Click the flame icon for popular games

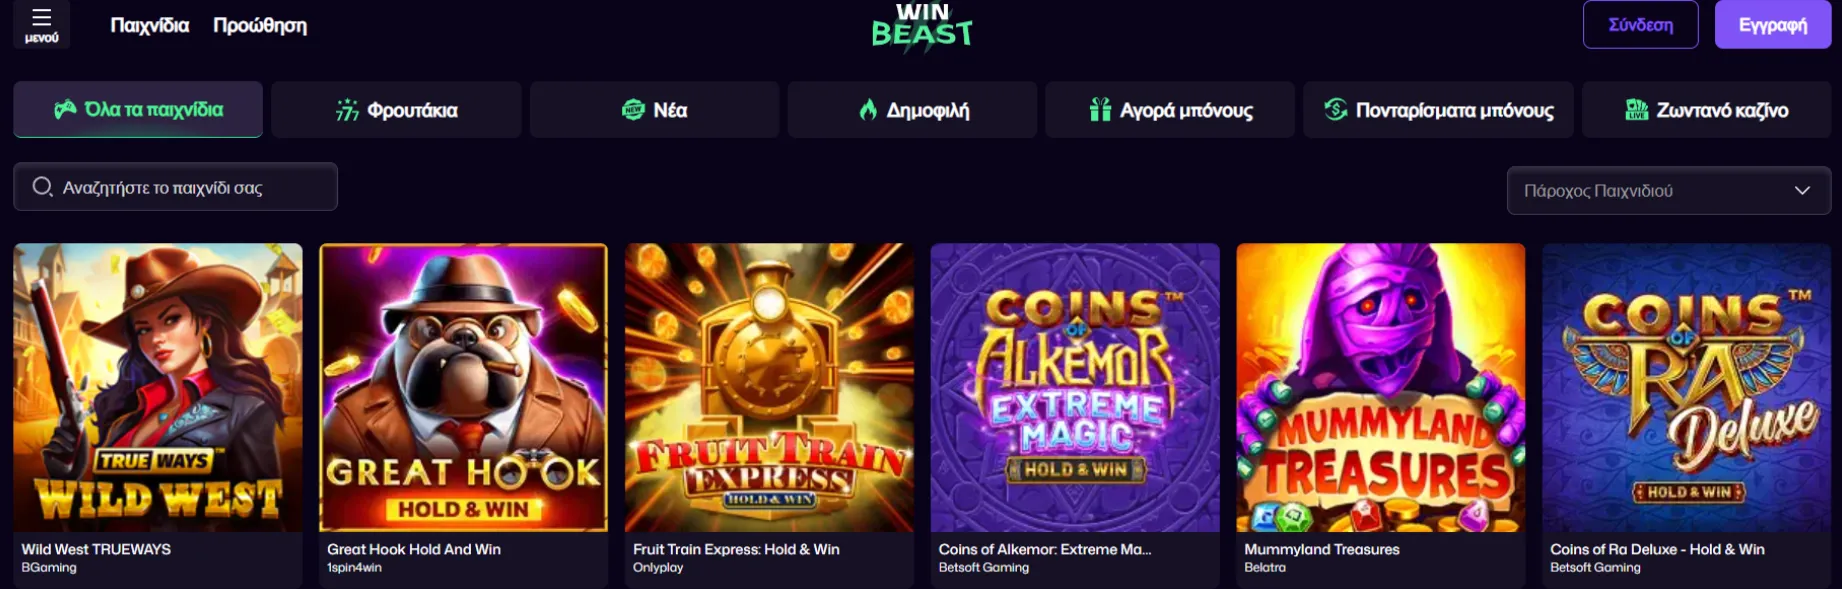[x=868, y=110]
